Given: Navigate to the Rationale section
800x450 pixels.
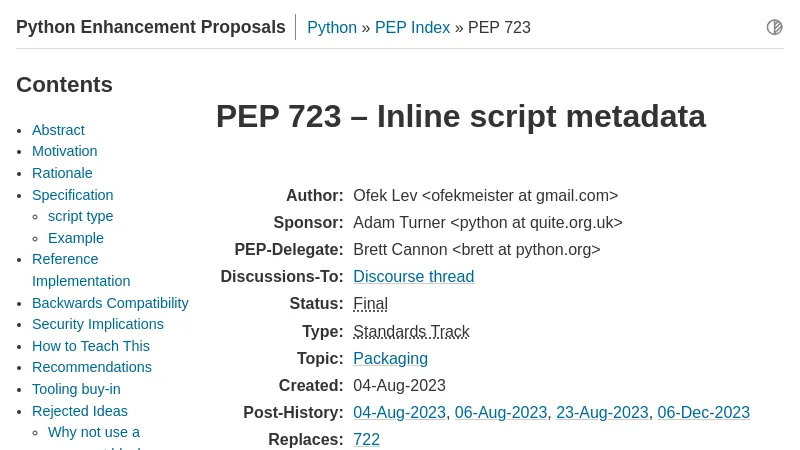Looking at the screenshot, I should tap(62, 173).
